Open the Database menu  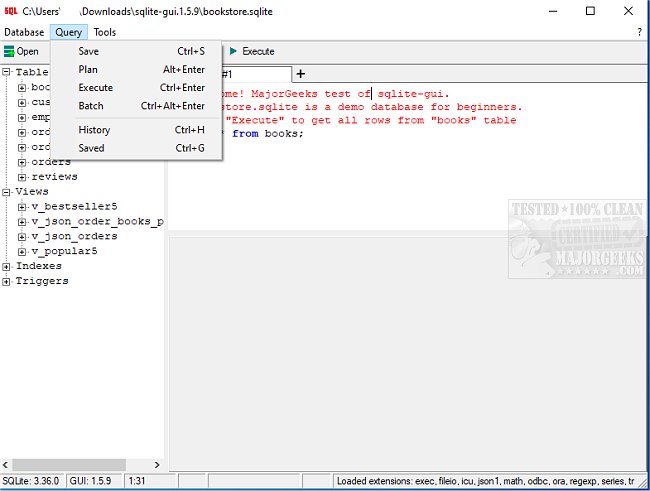24,32
